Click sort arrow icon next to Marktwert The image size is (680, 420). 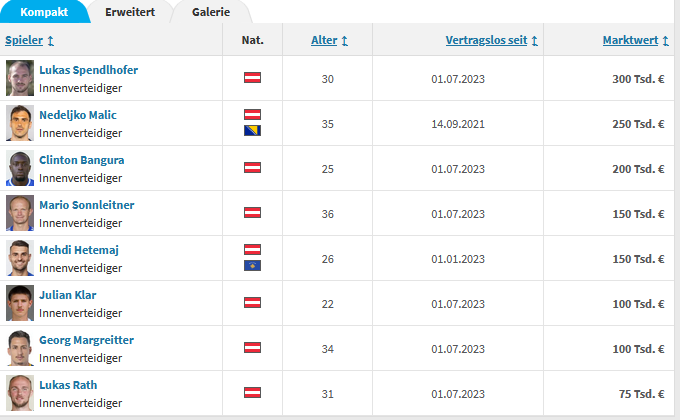(x=665, y=41)
